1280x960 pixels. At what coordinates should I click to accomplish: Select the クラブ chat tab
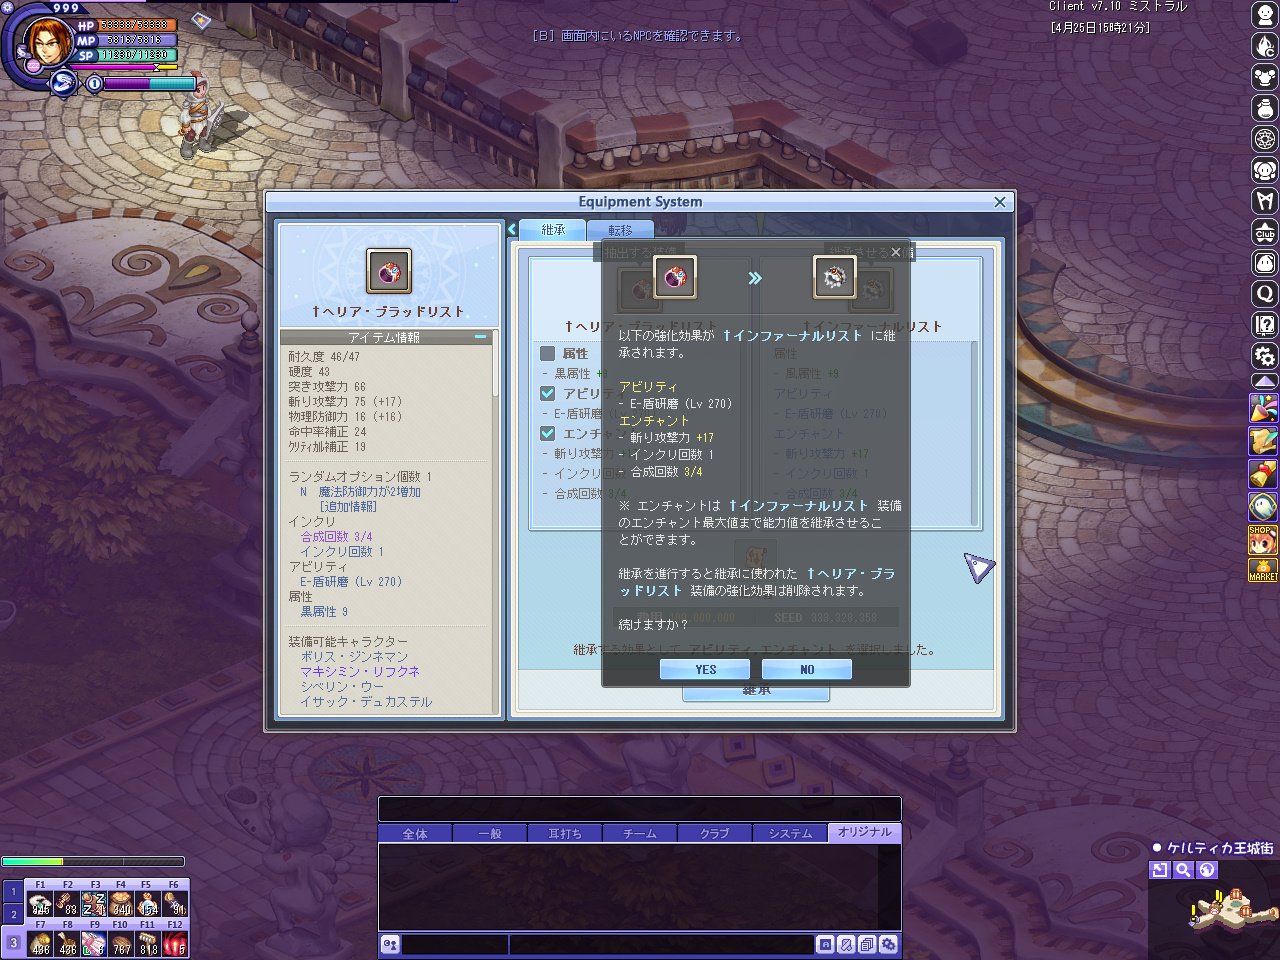pos(715,833)
